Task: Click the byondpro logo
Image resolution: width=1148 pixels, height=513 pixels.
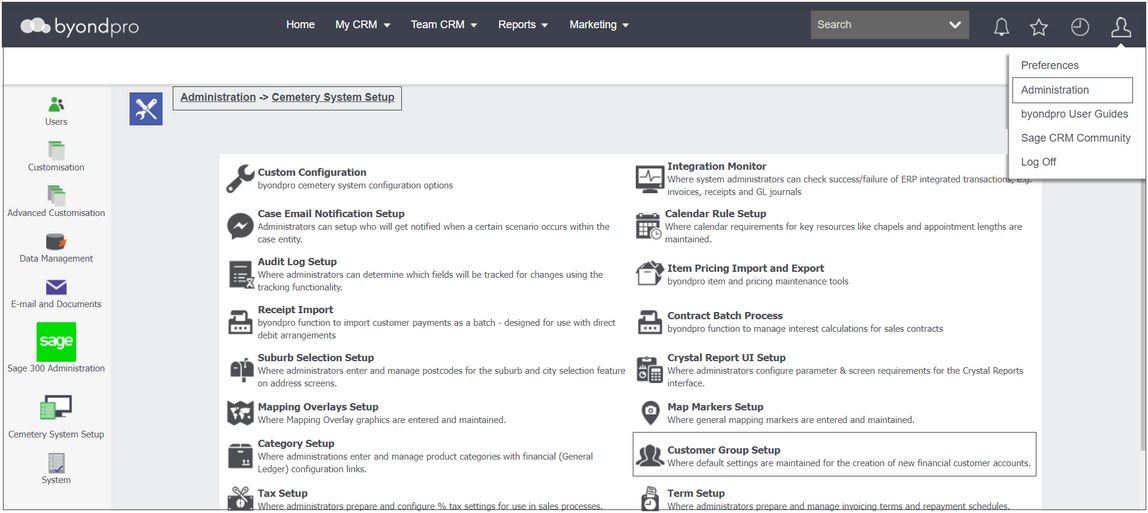Action: pos(79,26)
